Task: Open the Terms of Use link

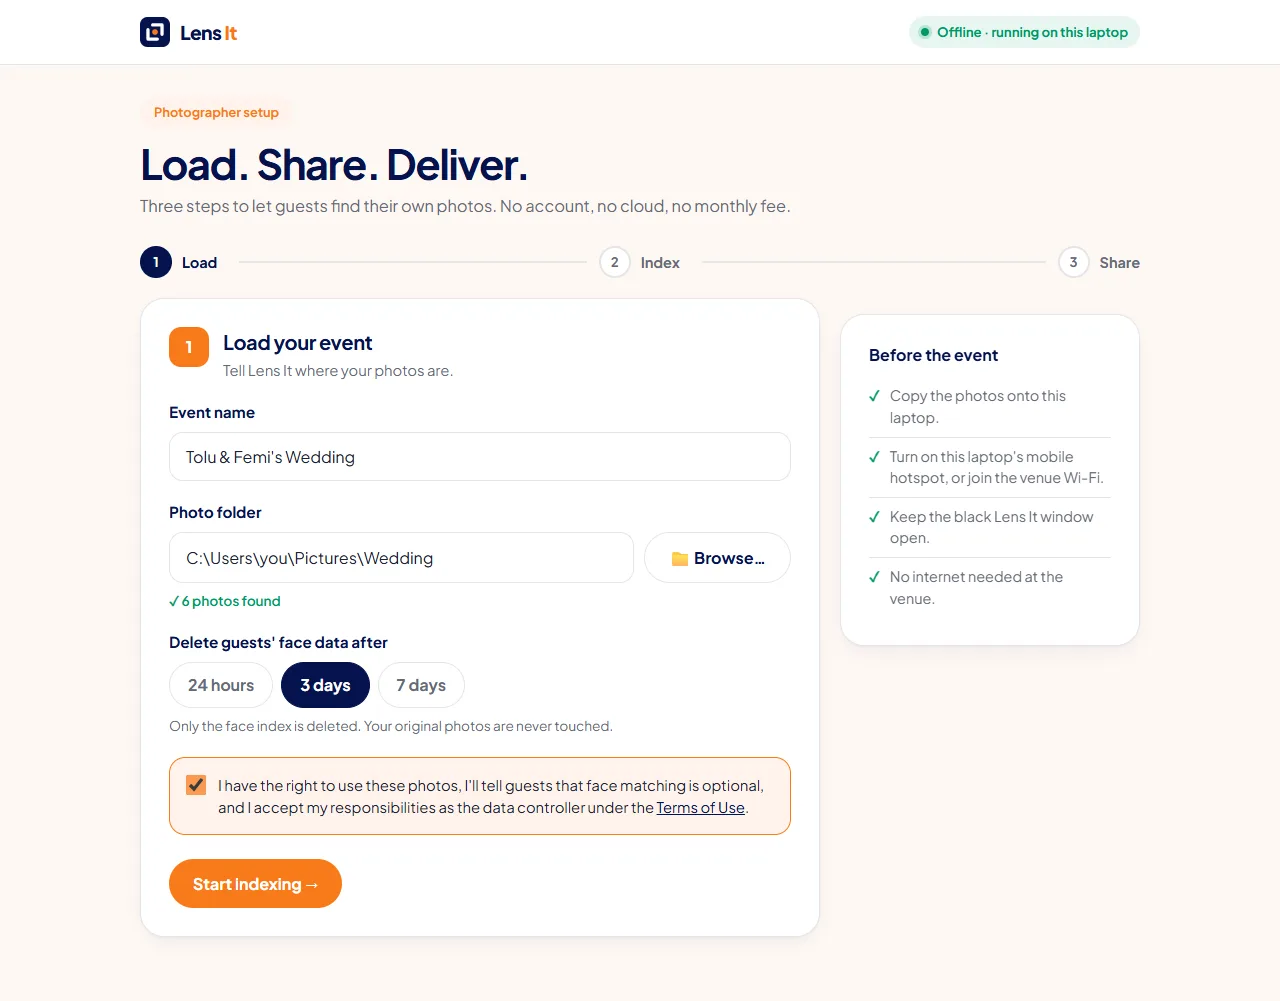Action: click(x=701, y=808)
